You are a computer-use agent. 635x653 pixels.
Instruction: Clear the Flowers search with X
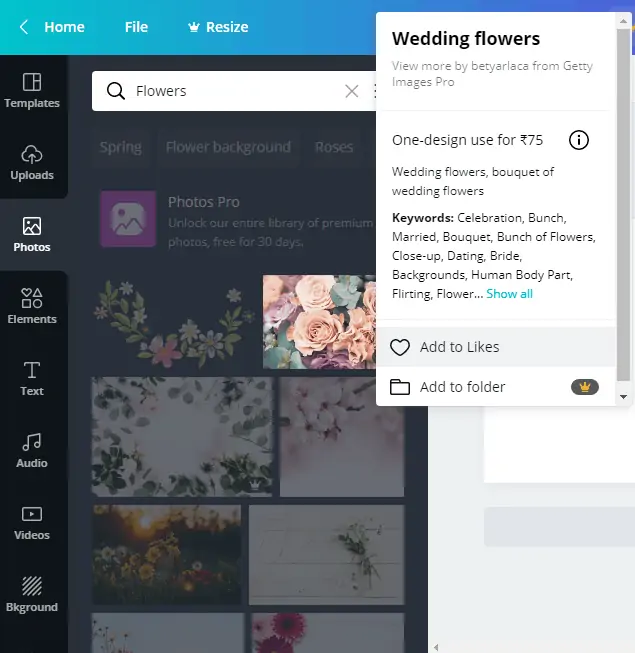(x=351, y=91)
